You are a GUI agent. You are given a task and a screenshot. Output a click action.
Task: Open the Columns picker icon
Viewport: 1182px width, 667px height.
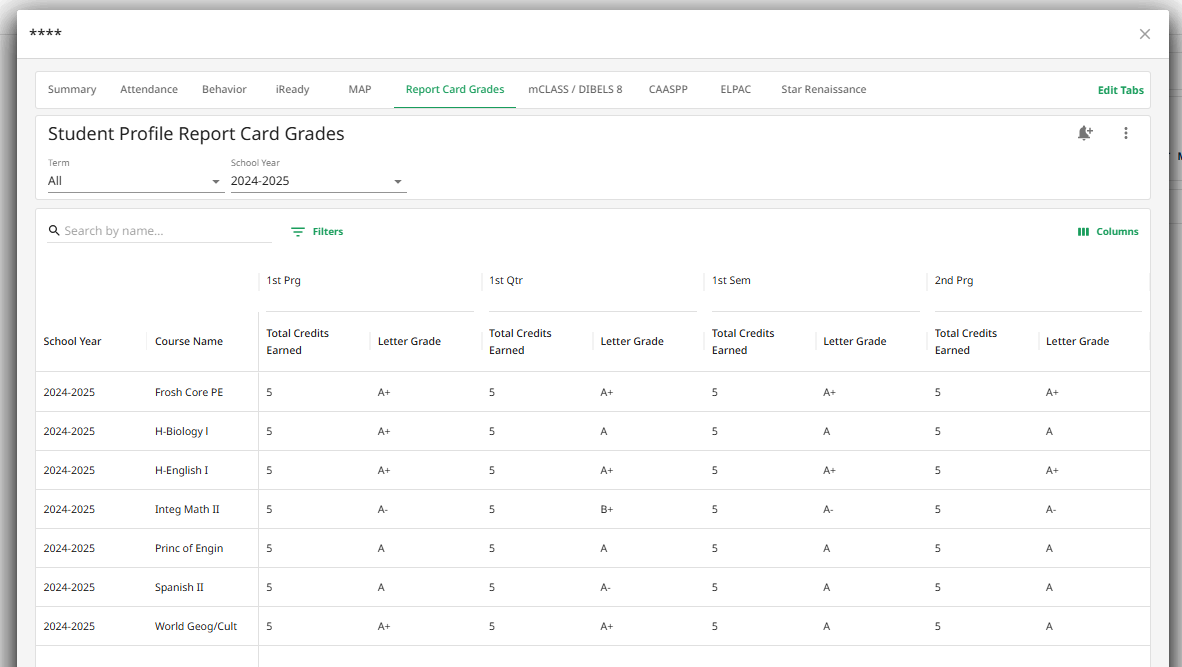1082,231
